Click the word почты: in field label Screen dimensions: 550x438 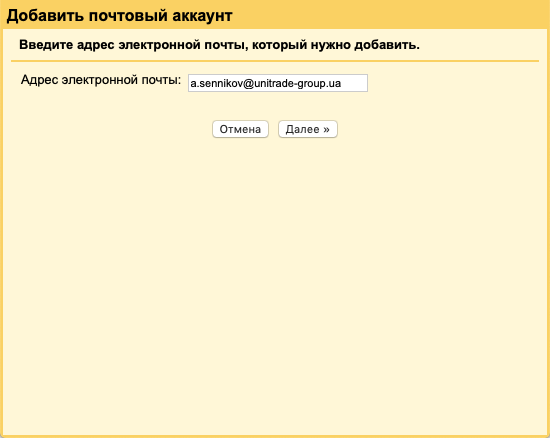[x=161, y=81]
